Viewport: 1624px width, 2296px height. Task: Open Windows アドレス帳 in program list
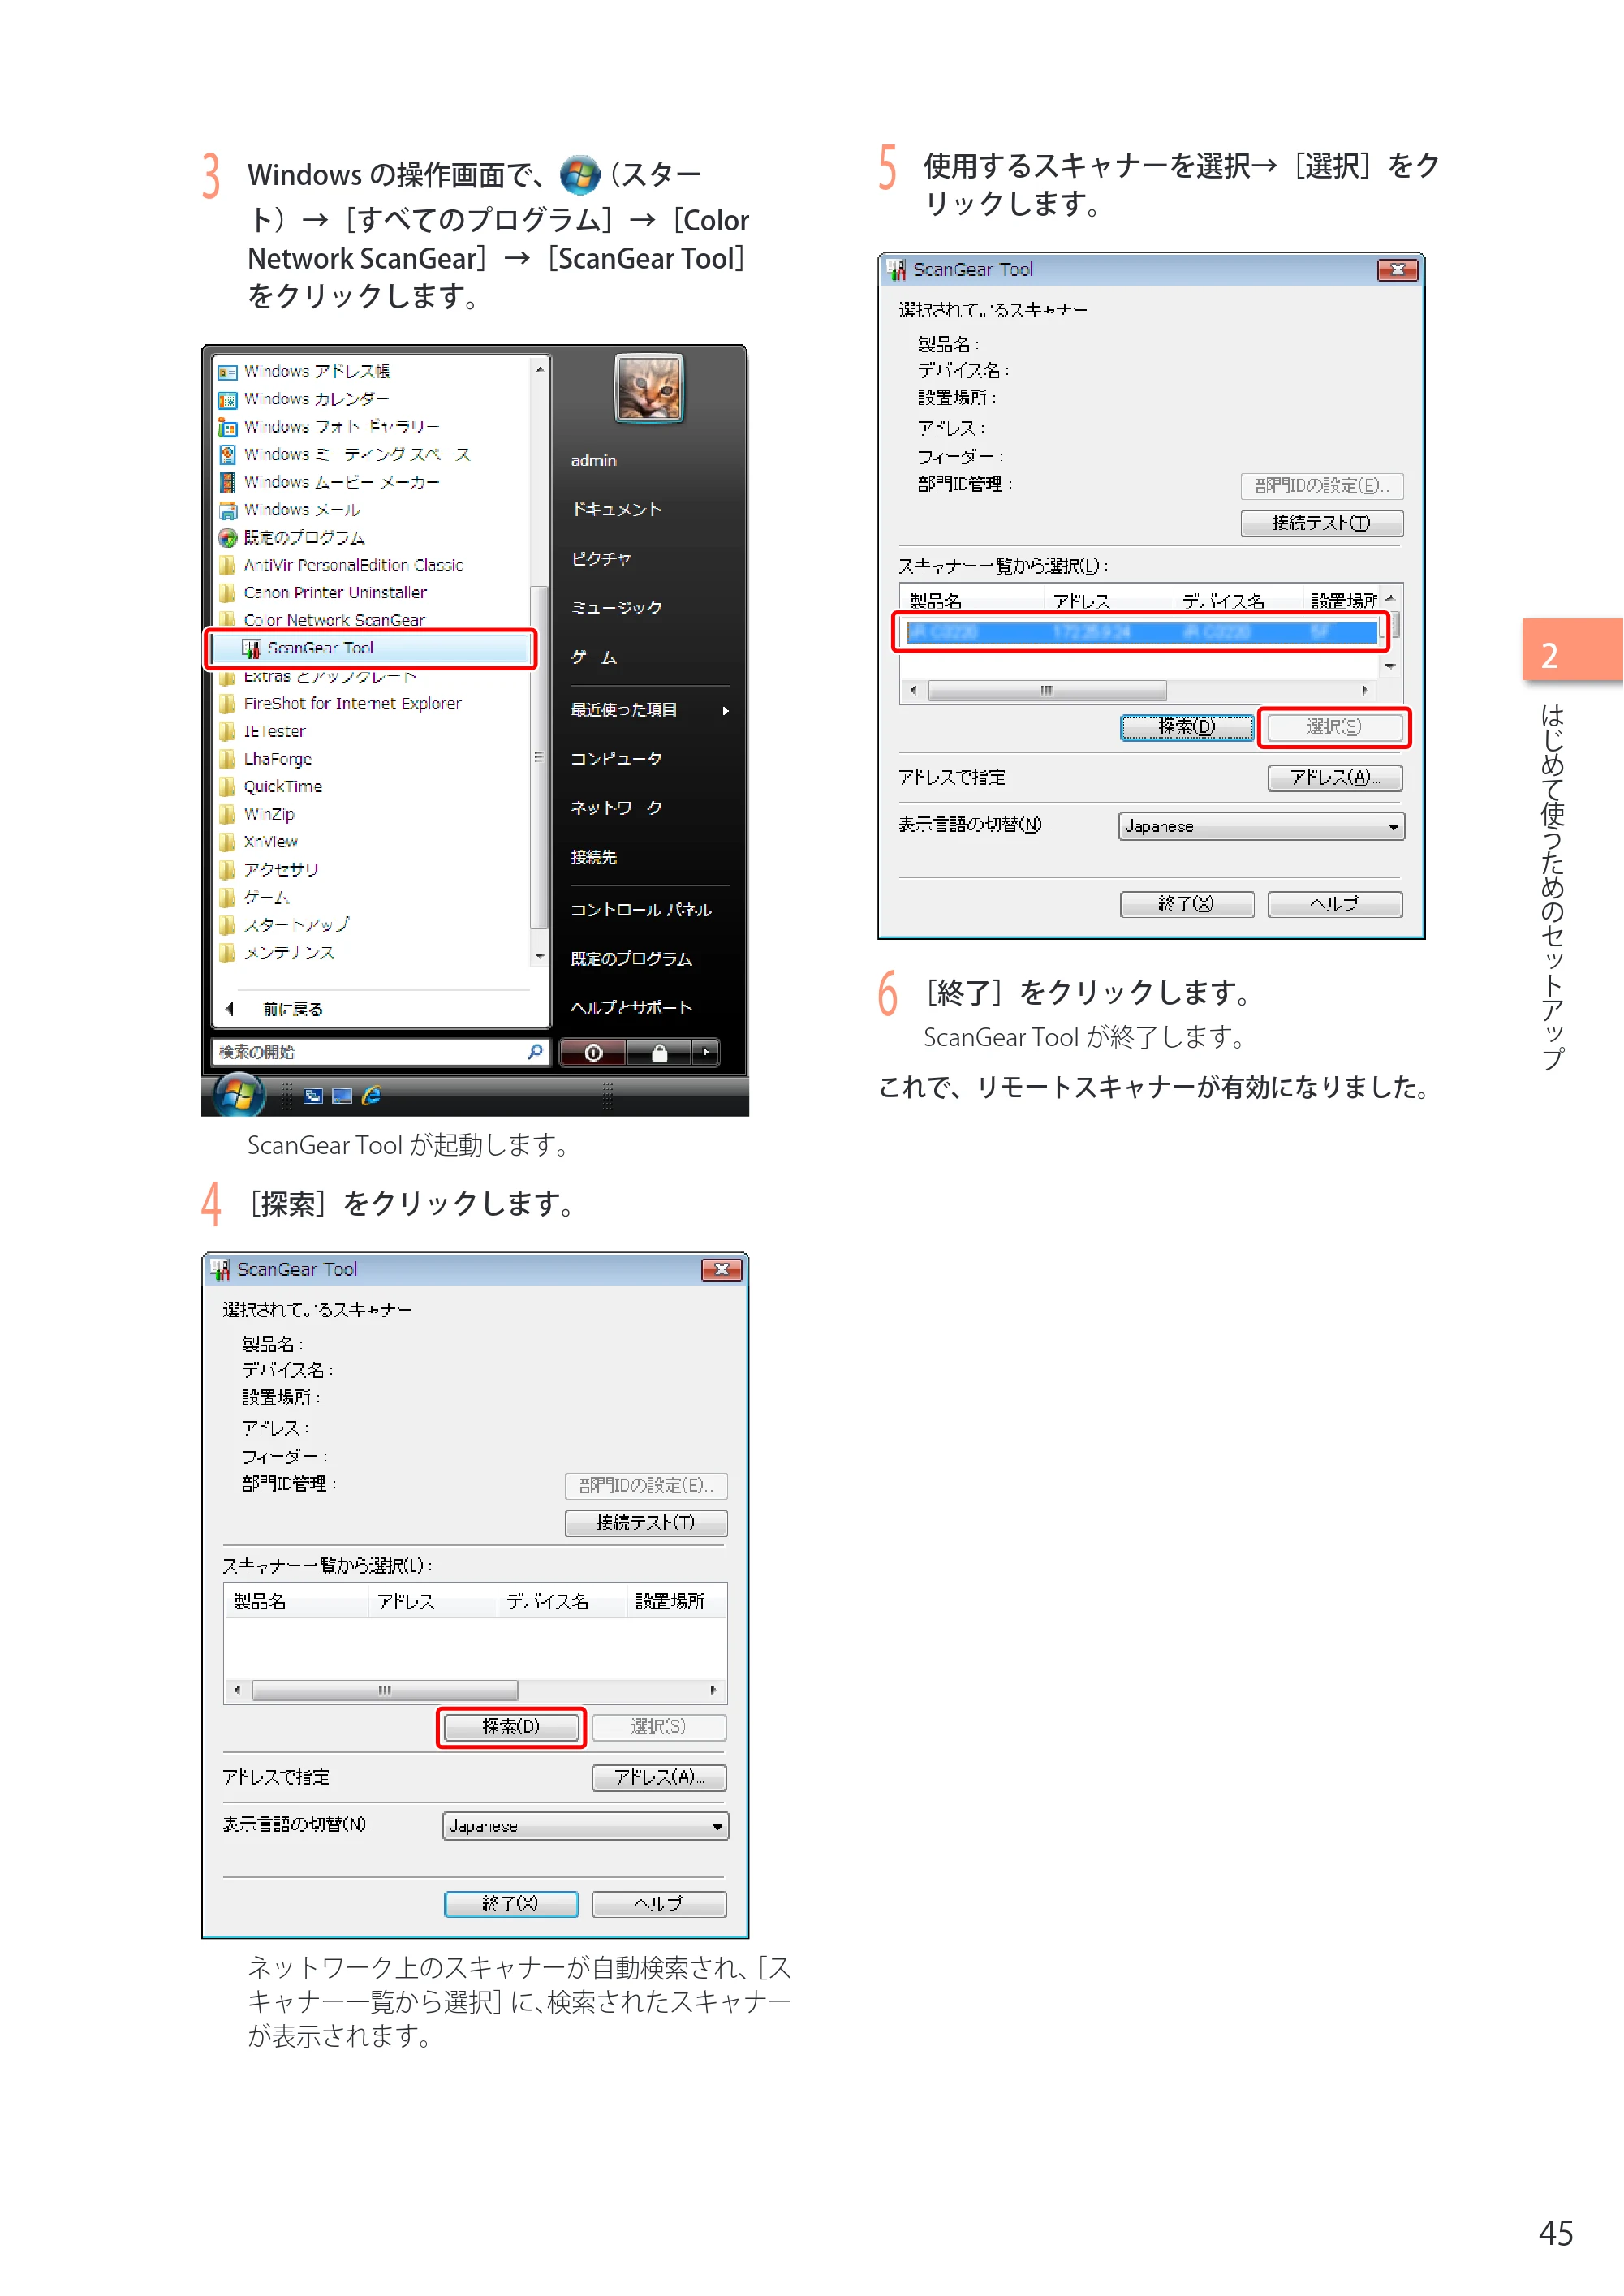pyautogui.click(x=304, y=372)
